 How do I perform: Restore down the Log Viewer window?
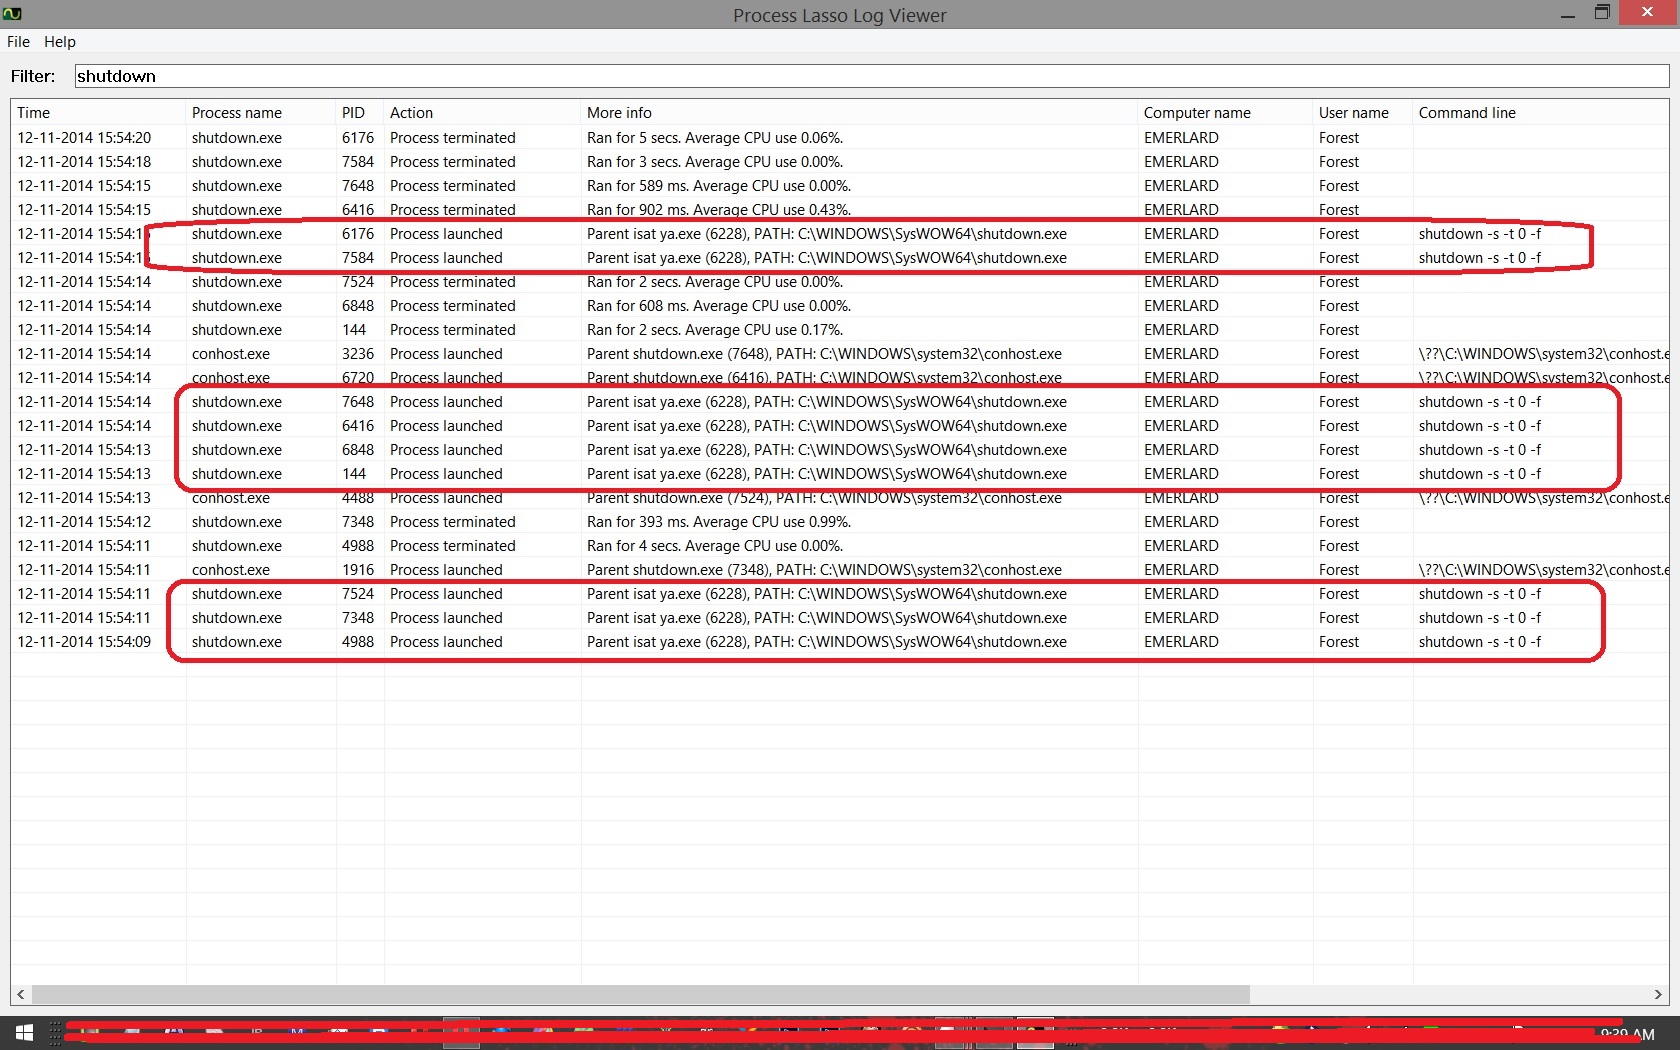point(1602,13)
